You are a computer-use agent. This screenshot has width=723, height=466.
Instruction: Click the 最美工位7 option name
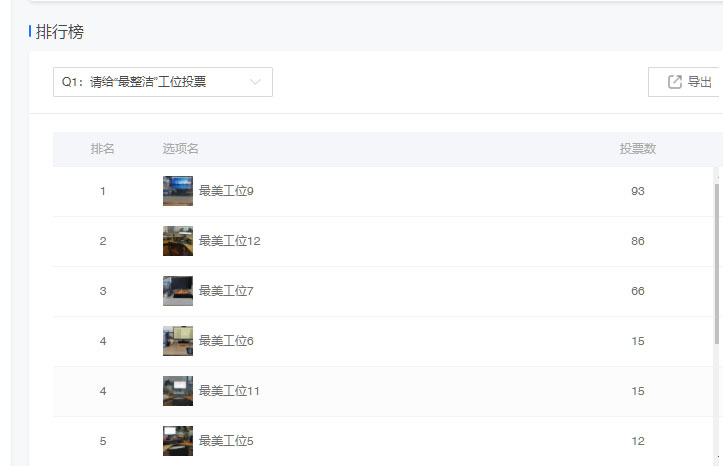click(x=226, y=291)
